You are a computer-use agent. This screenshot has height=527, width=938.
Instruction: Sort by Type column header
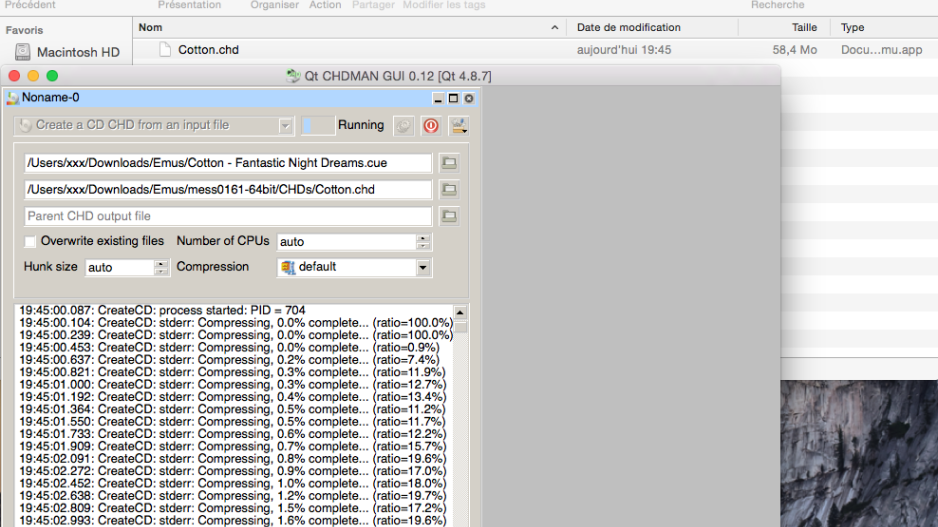pyautogui.click(x=852, y=28)
